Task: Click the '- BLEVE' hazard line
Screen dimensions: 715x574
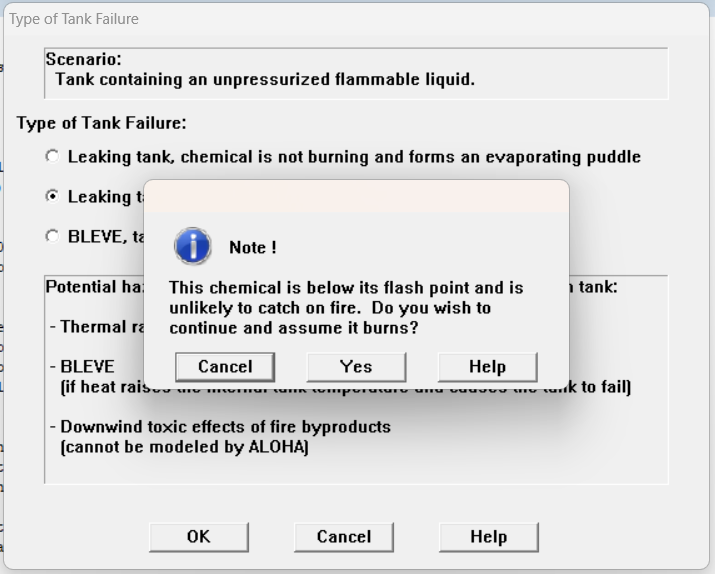Action: tap(83, 367)
